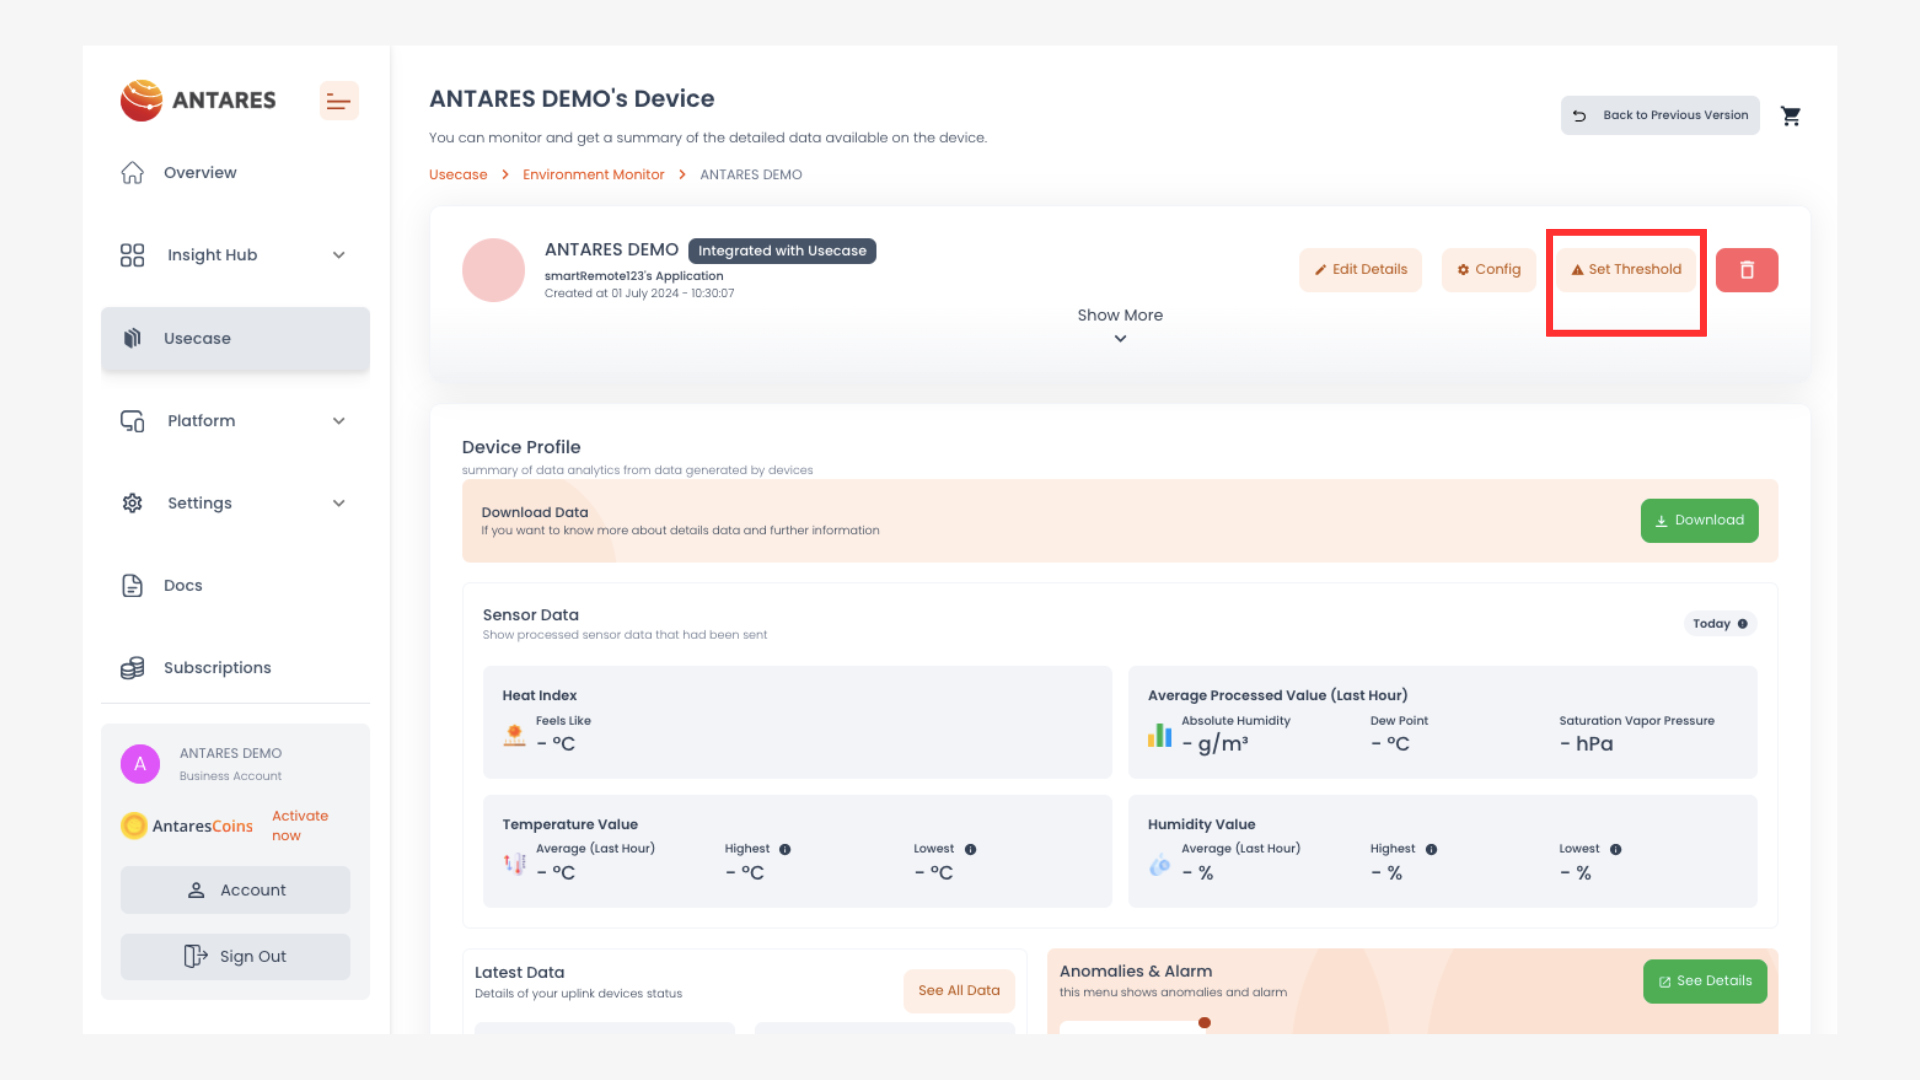Click the purple account avatar icon
This screenshot has width=1920, height=1080.
click(x=140, y=764)
